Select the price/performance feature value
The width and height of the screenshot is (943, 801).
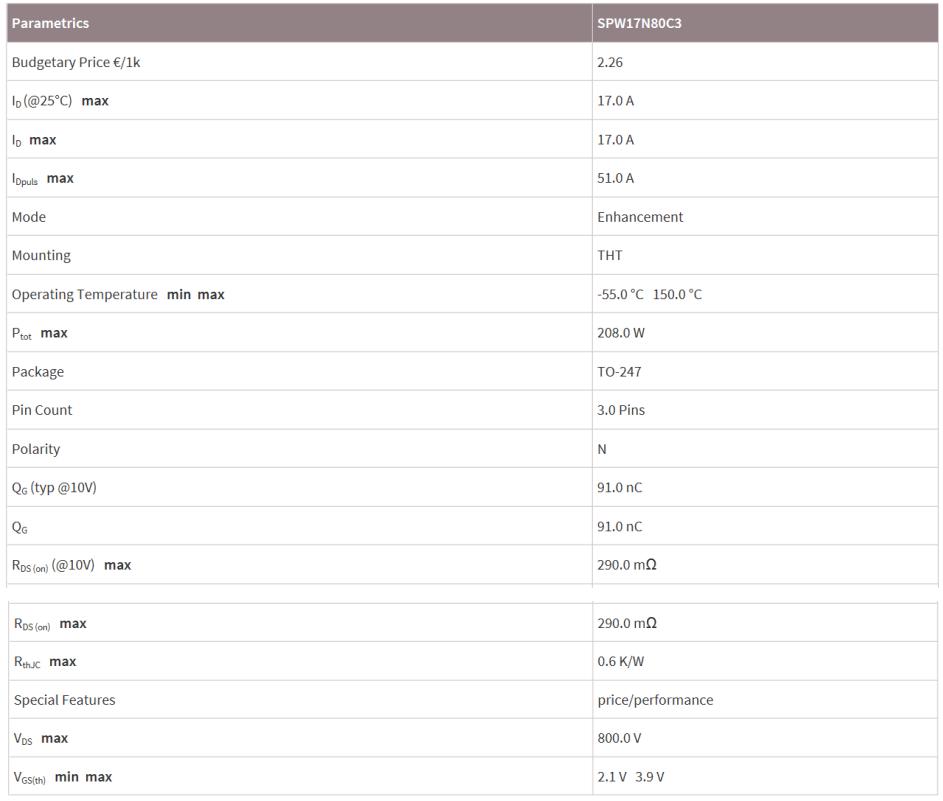[655, 700]
